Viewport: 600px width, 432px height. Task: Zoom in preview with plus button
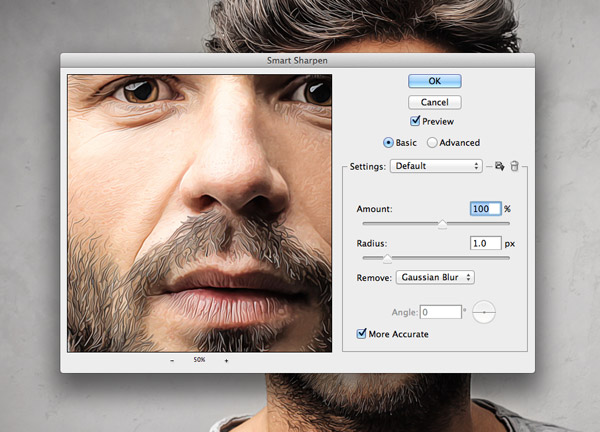tap(227, 360)
